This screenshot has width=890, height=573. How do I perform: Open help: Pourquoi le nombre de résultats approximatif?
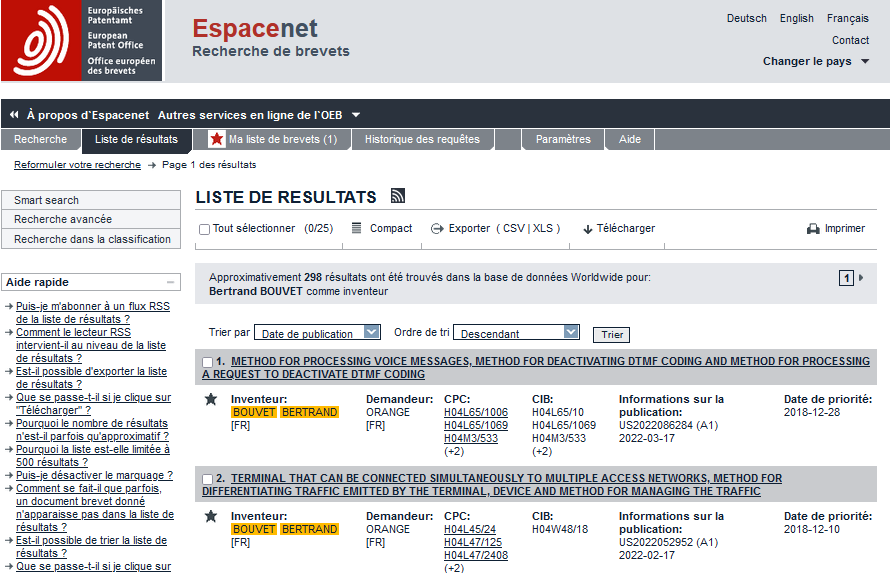[x=93, y=430]
